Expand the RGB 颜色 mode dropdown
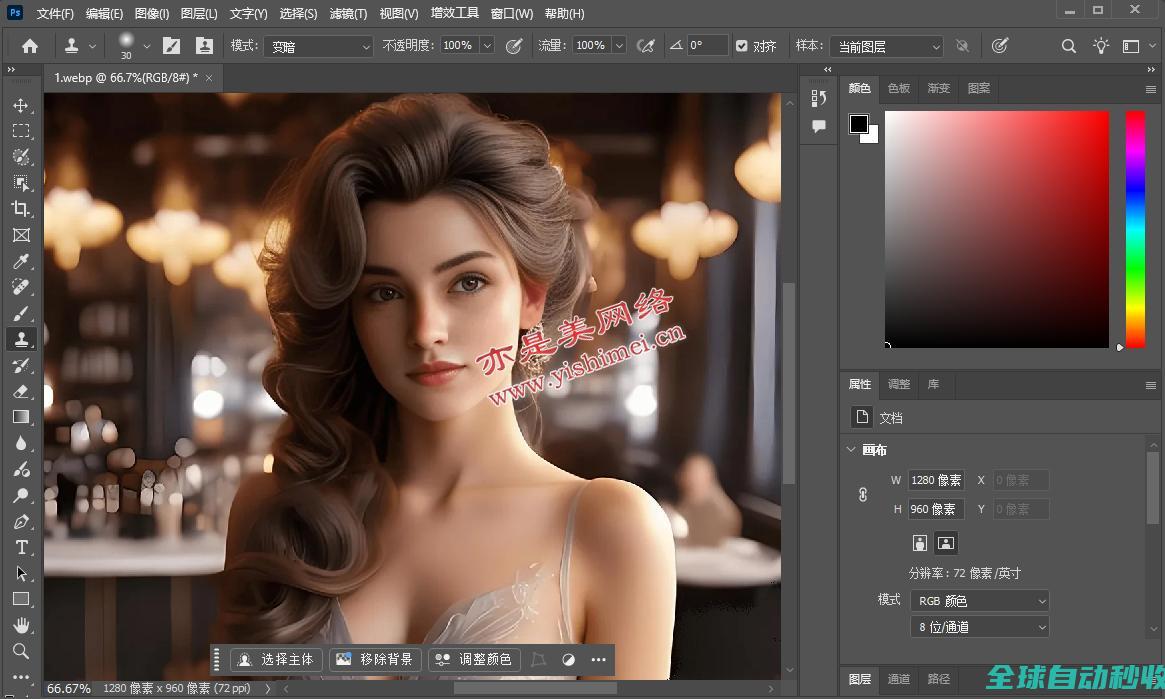This screenshot has height=699, width=1165. 979,601
